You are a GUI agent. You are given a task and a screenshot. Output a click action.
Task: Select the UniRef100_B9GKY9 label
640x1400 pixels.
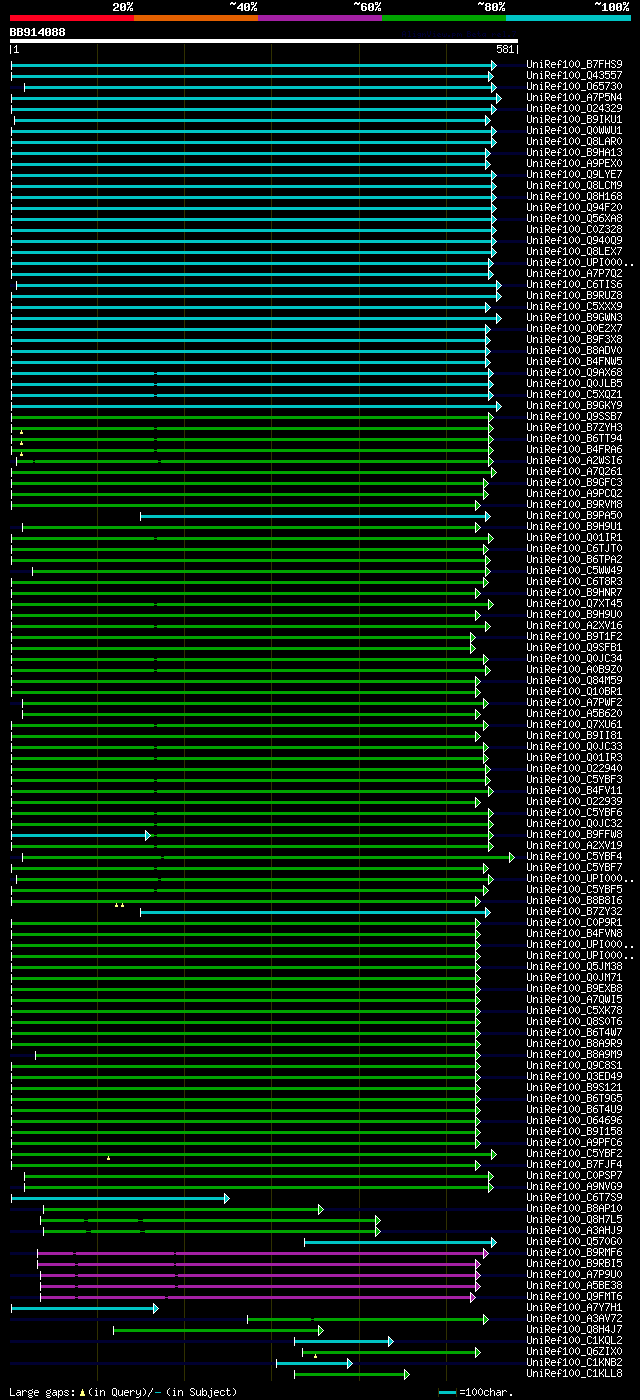574,405
